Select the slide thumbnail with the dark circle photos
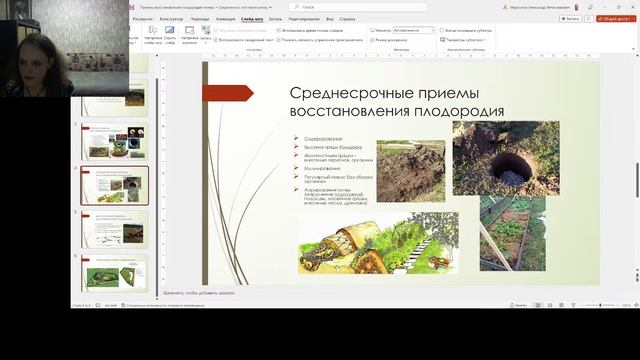The width and height of the screenshot is (640, 360). coord(115,142)
